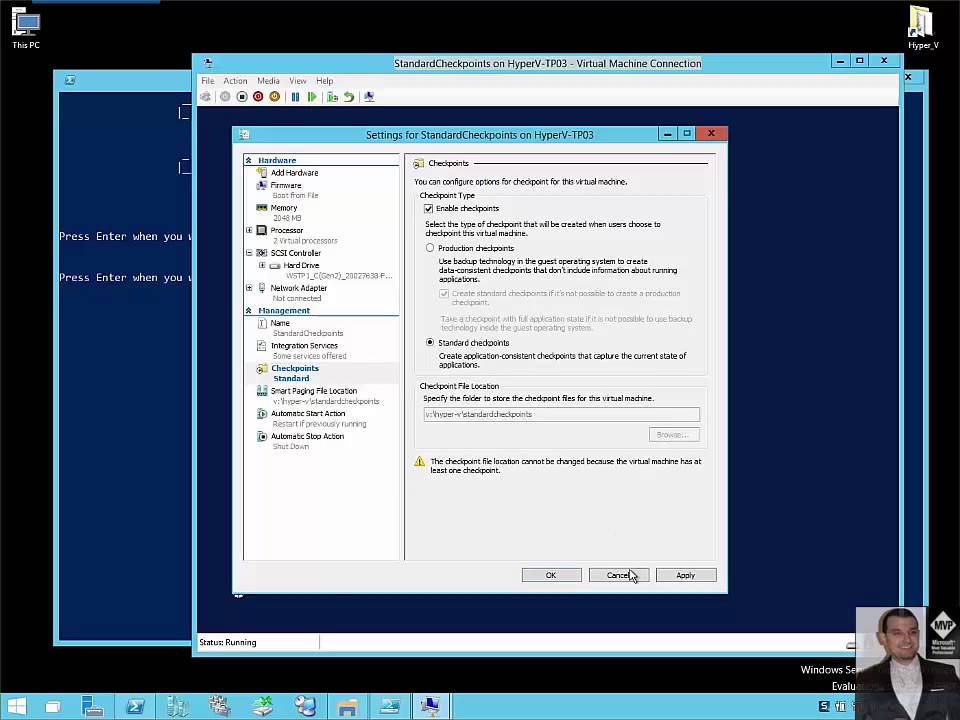Uncheck the Enable checkpoints checkbox
Screen dimensions: 960x720
(429, 209)
